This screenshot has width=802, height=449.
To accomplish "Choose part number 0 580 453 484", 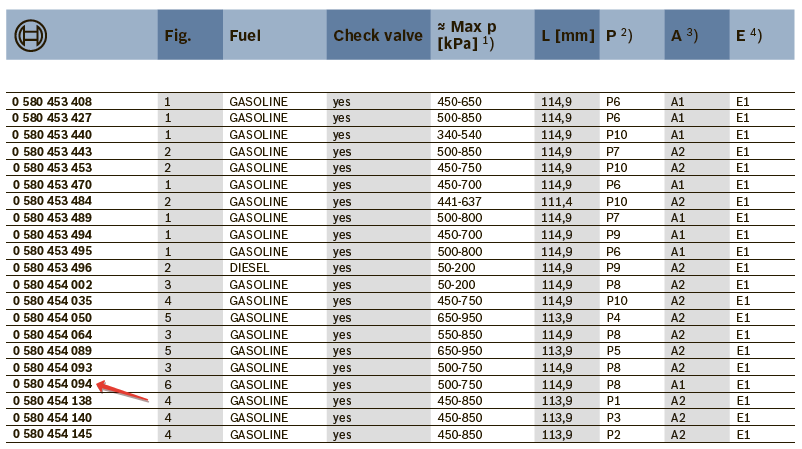I will tap(52, 201).
